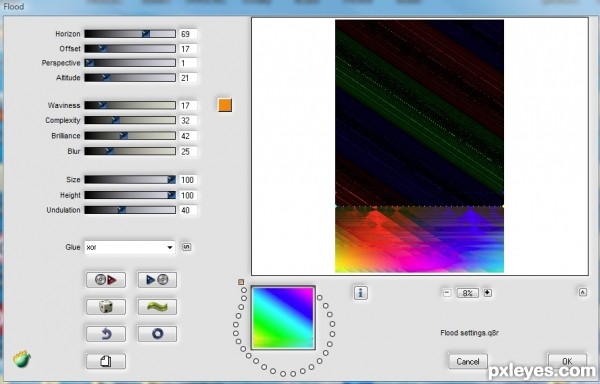Click the Complexity value field showing 32
The image size is (600, 384).
(188, 120)
